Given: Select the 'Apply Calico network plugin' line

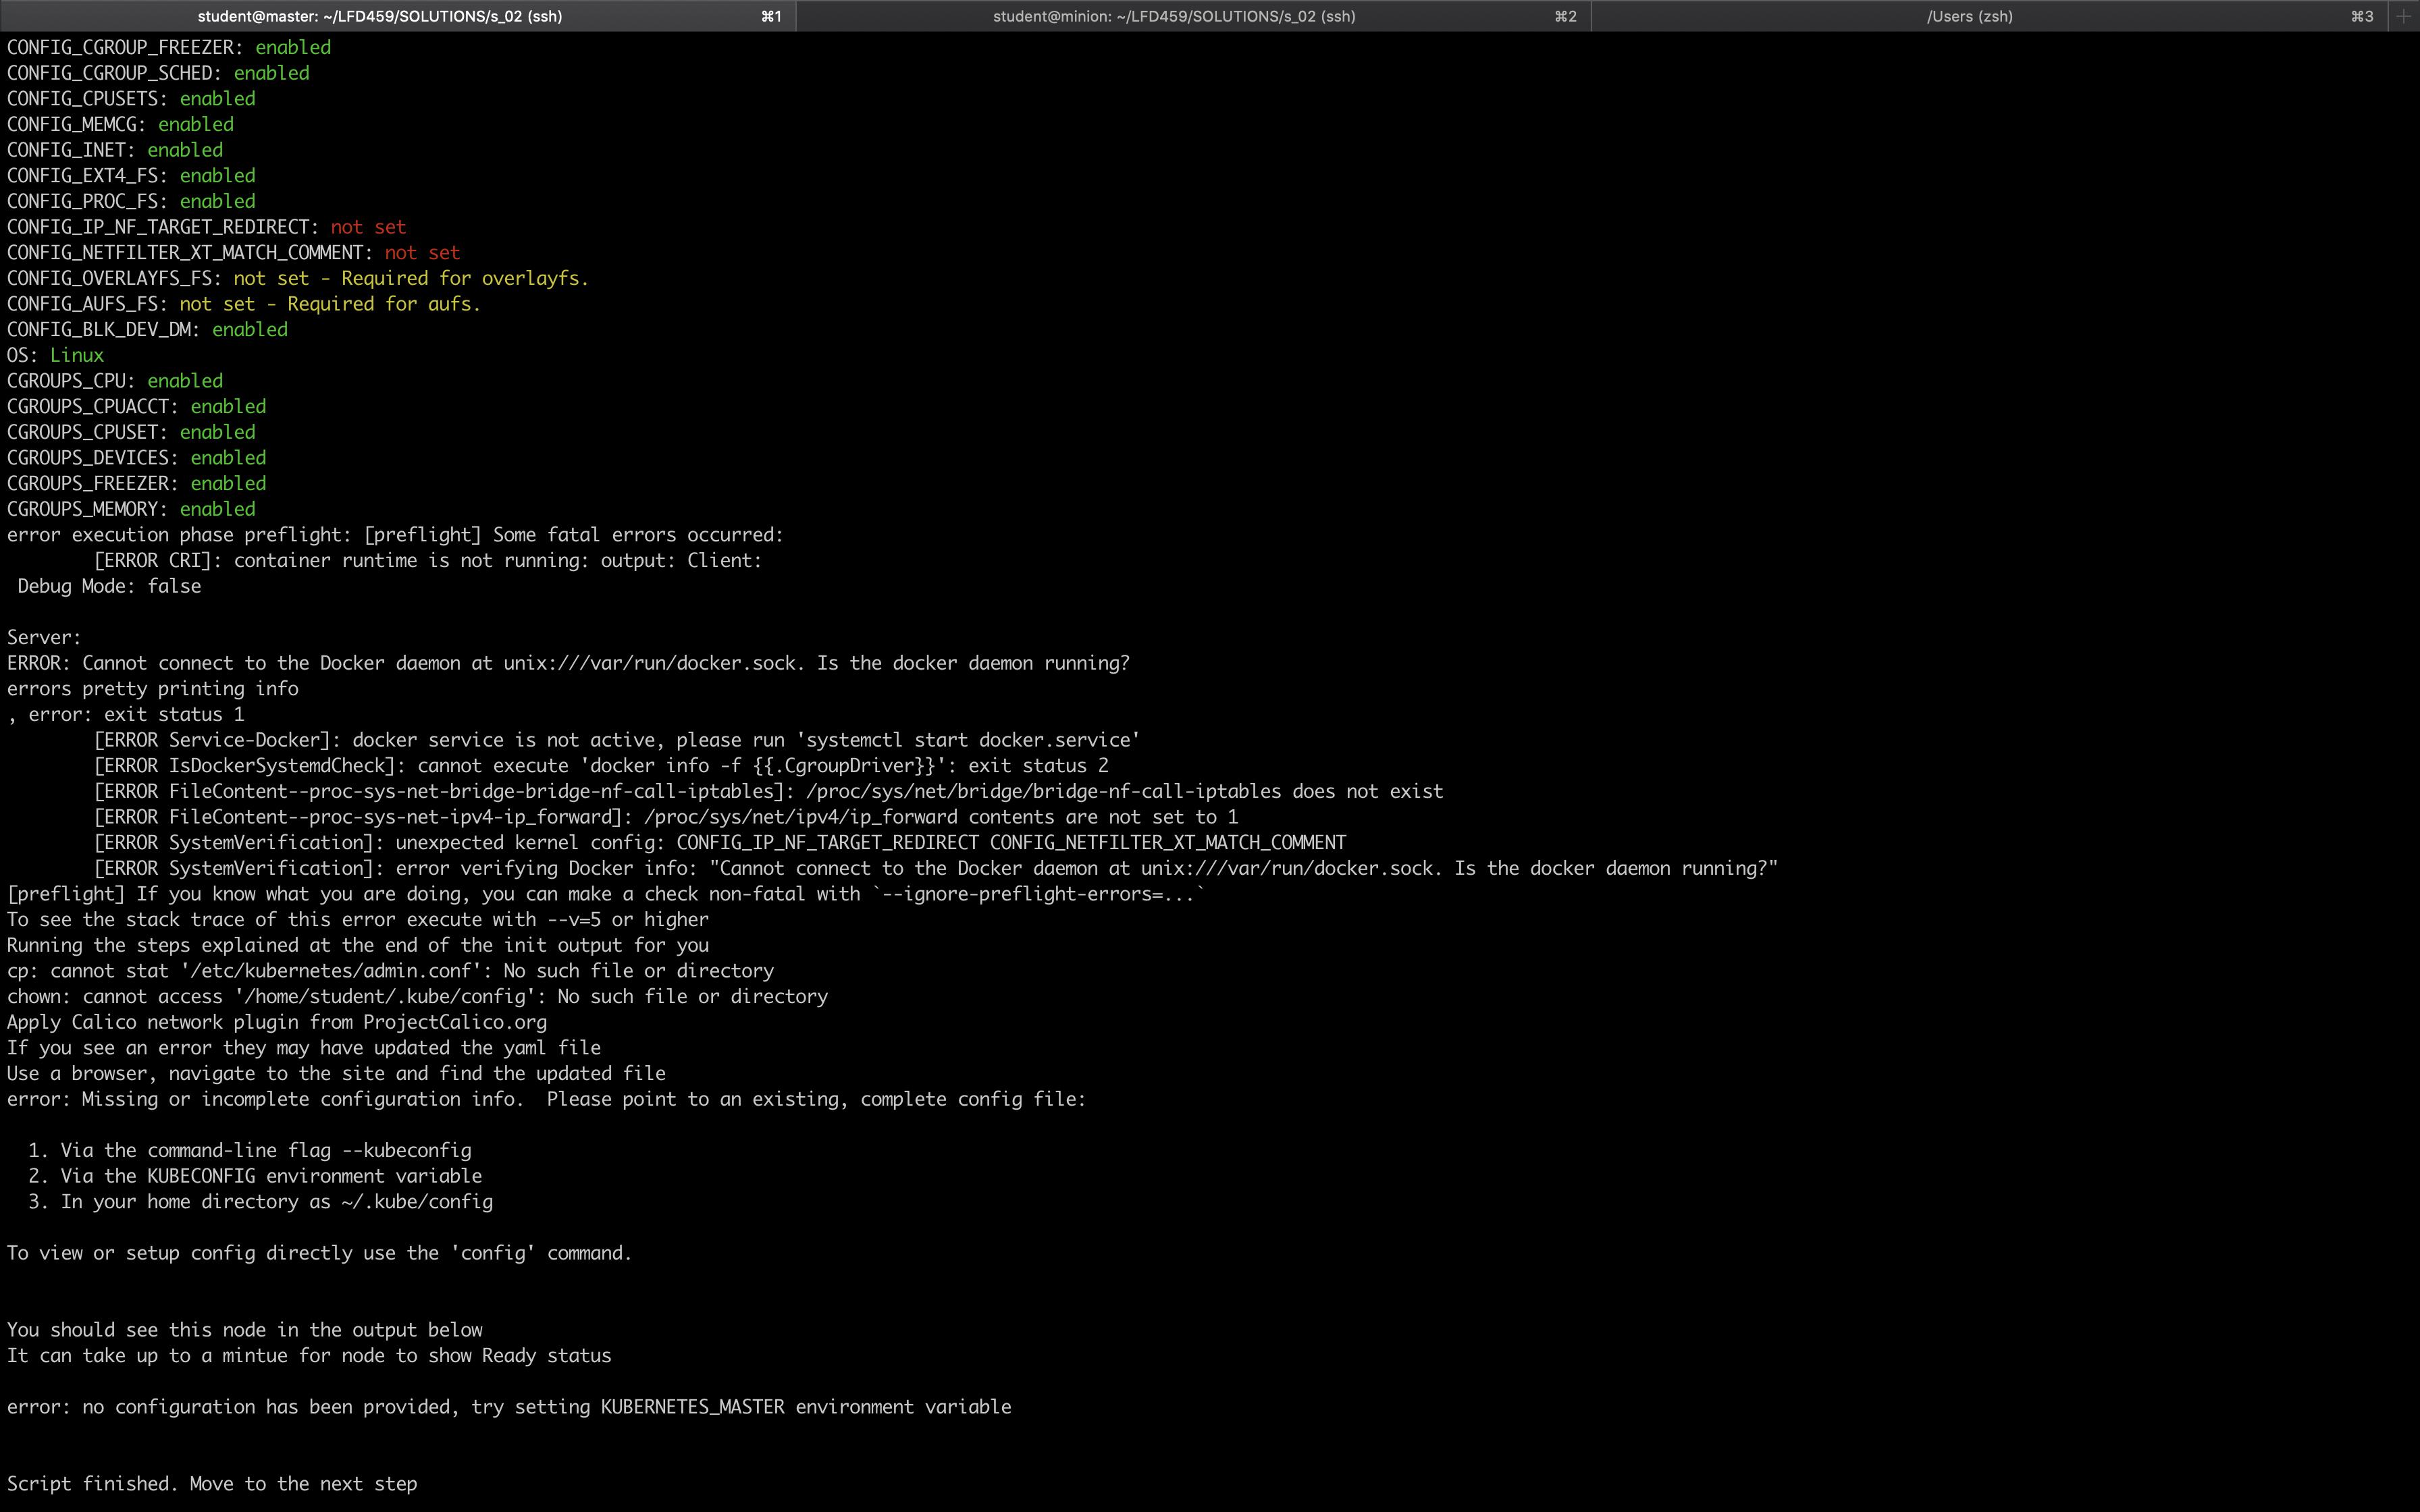Looking at the screenshot, I should click(x=276, y=1022).
